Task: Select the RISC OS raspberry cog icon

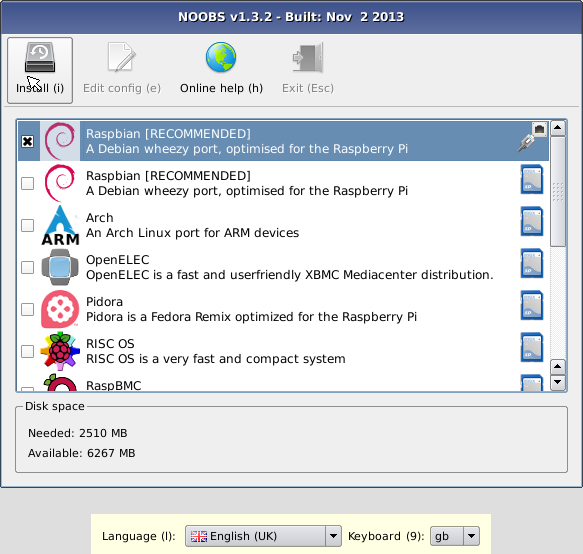Action: [60, 351]
